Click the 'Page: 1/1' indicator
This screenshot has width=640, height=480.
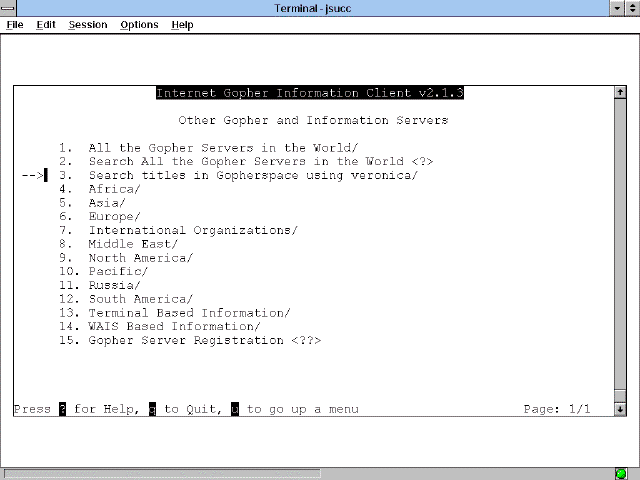click(557, 409)
